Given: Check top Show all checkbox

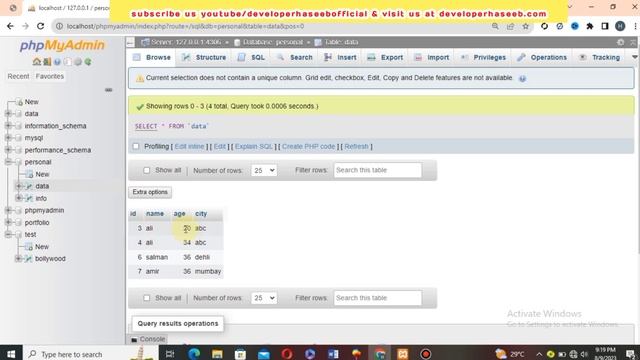Looking at the screenshot, I should pos(147,170).
